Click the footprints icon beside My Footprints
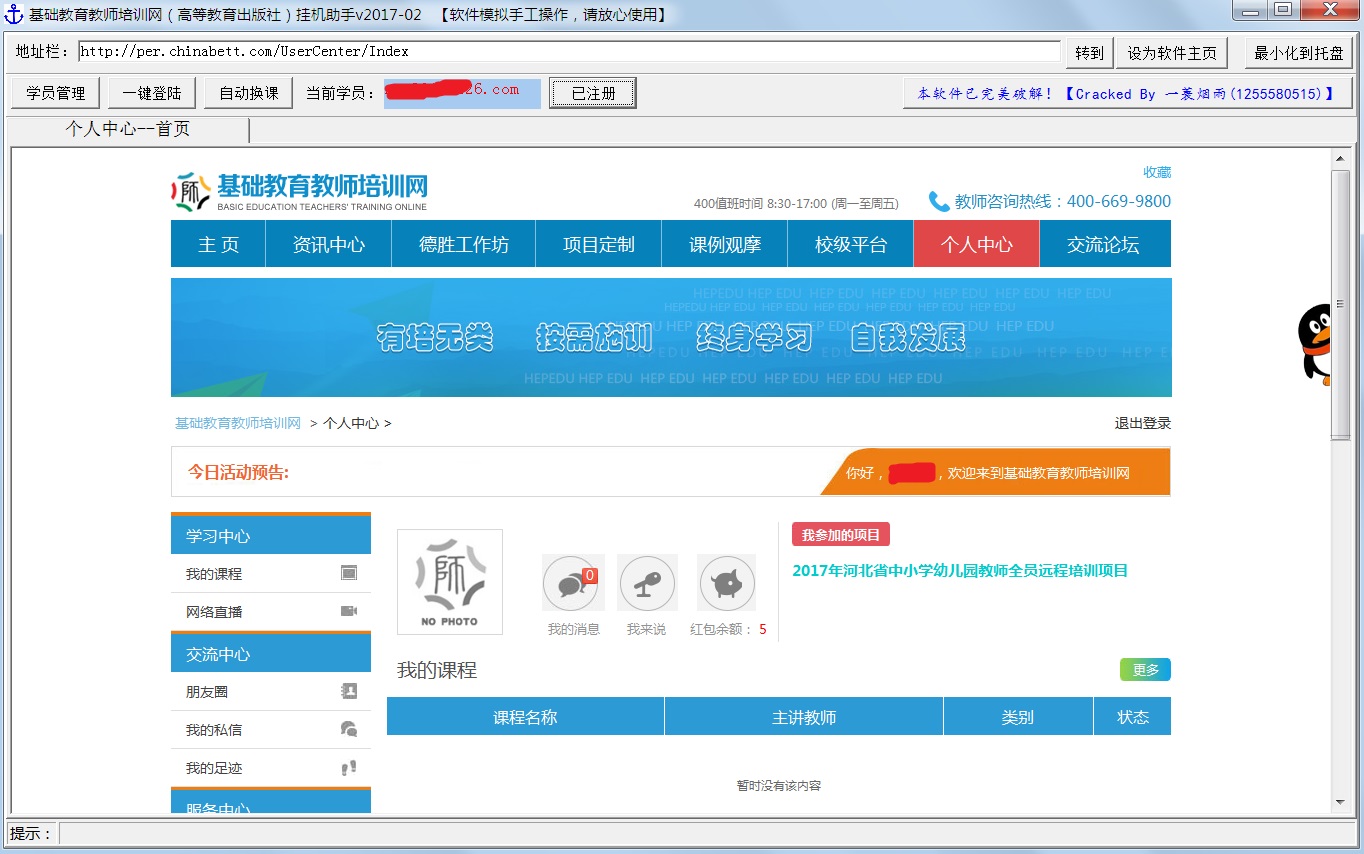This screenshot has width=1364, height=854. pos(349,768)
